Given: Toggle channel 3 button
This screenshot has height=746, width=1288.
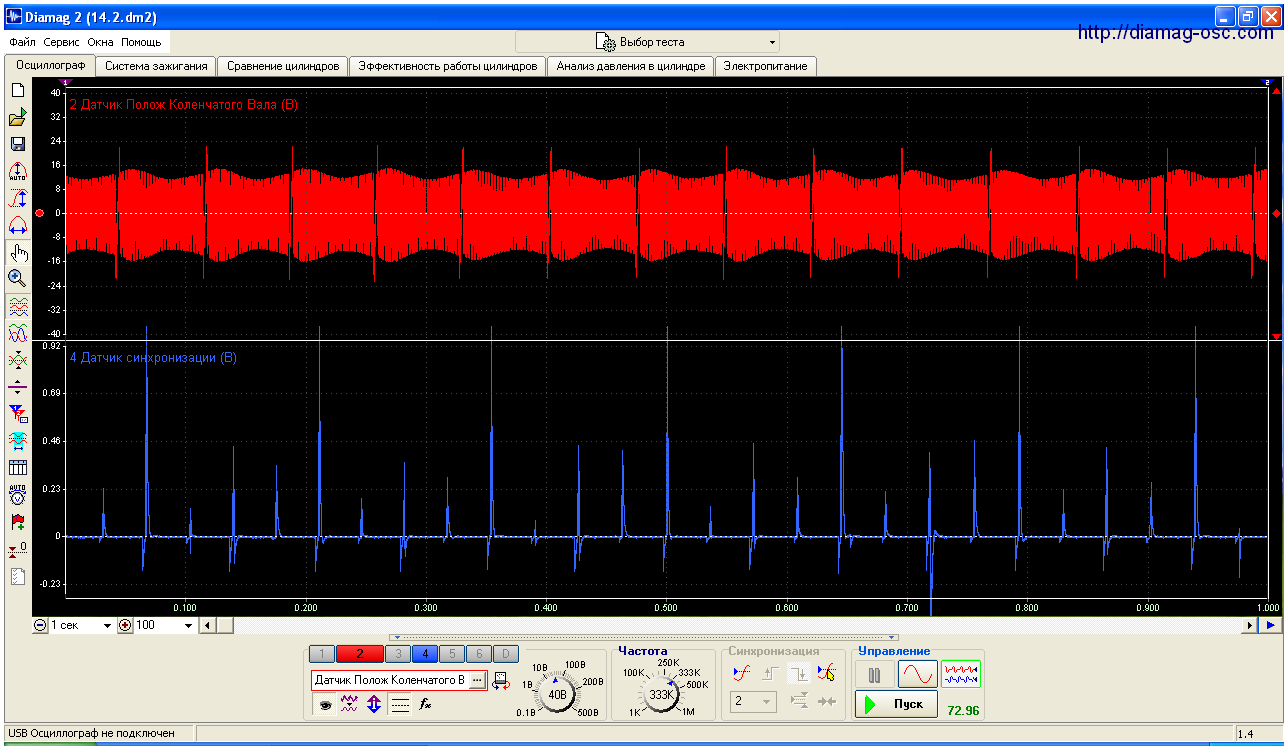Looking at the screenshot, I should coord(397,654).
